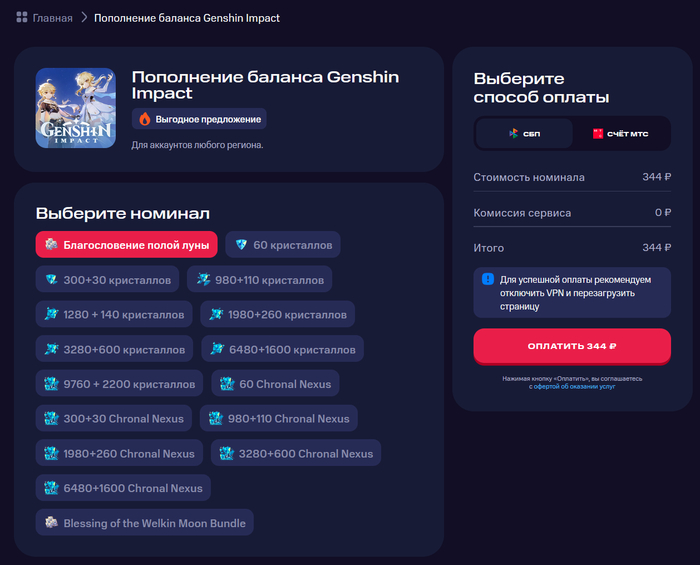Click the flame icon on Выгодное предложение badge
Viewport: 700px width, 565px height.
coord(145,119)
